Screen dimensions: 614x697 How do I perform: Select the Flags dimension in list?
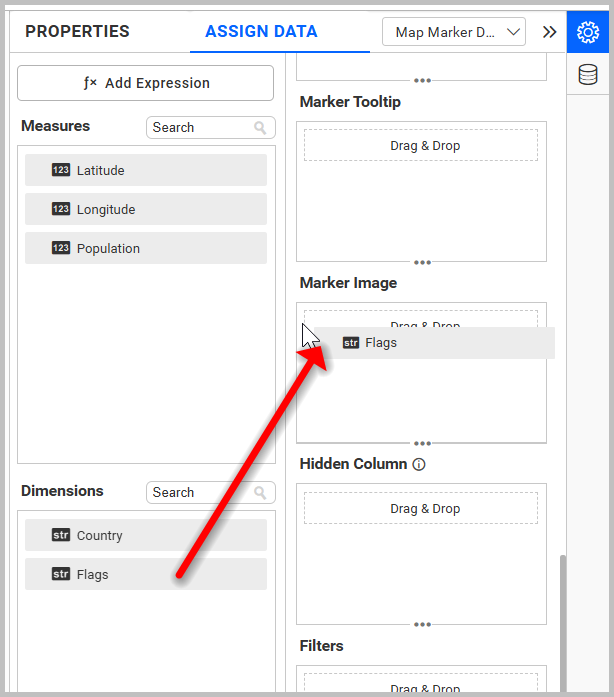146,574
